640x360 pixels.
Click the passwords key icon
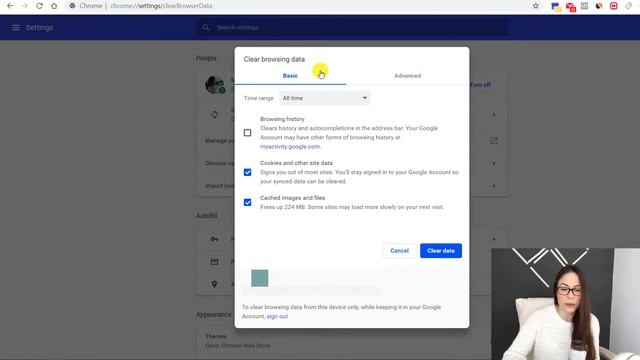click(214, 239)
